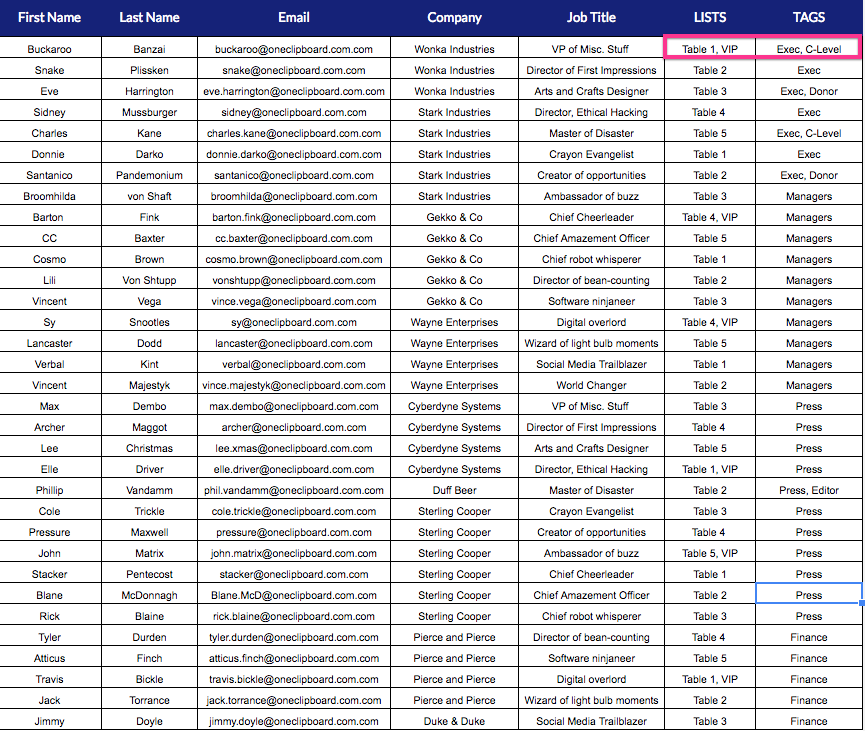The width and height of the screenshot is (865, 731).
Task: Select the Blane.McD@oneclipboard.com.com cell
Action: coord(294,594)
